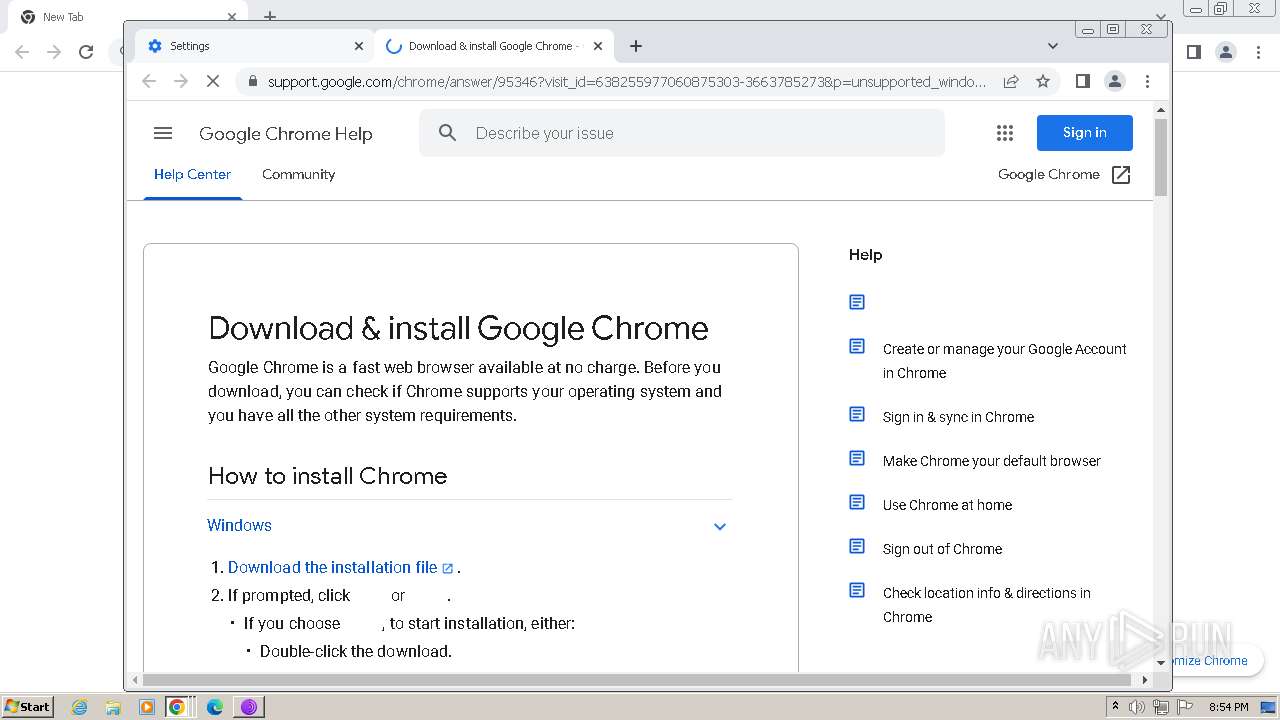Go back in the front Chrome window

coord(149,81)
